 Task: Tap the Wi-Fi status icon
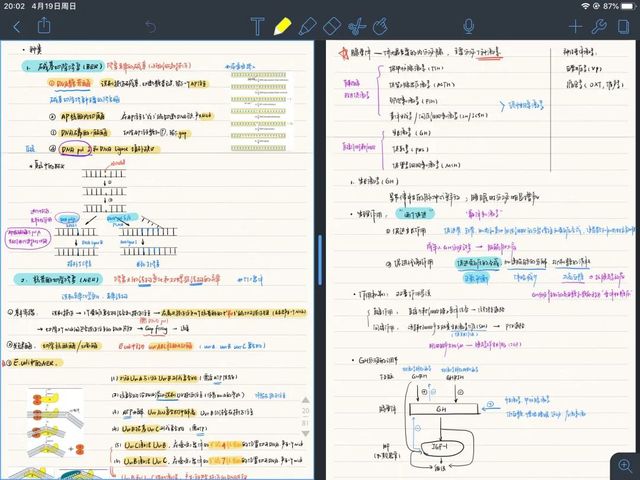pyautogui.click(x=585, y=6)
